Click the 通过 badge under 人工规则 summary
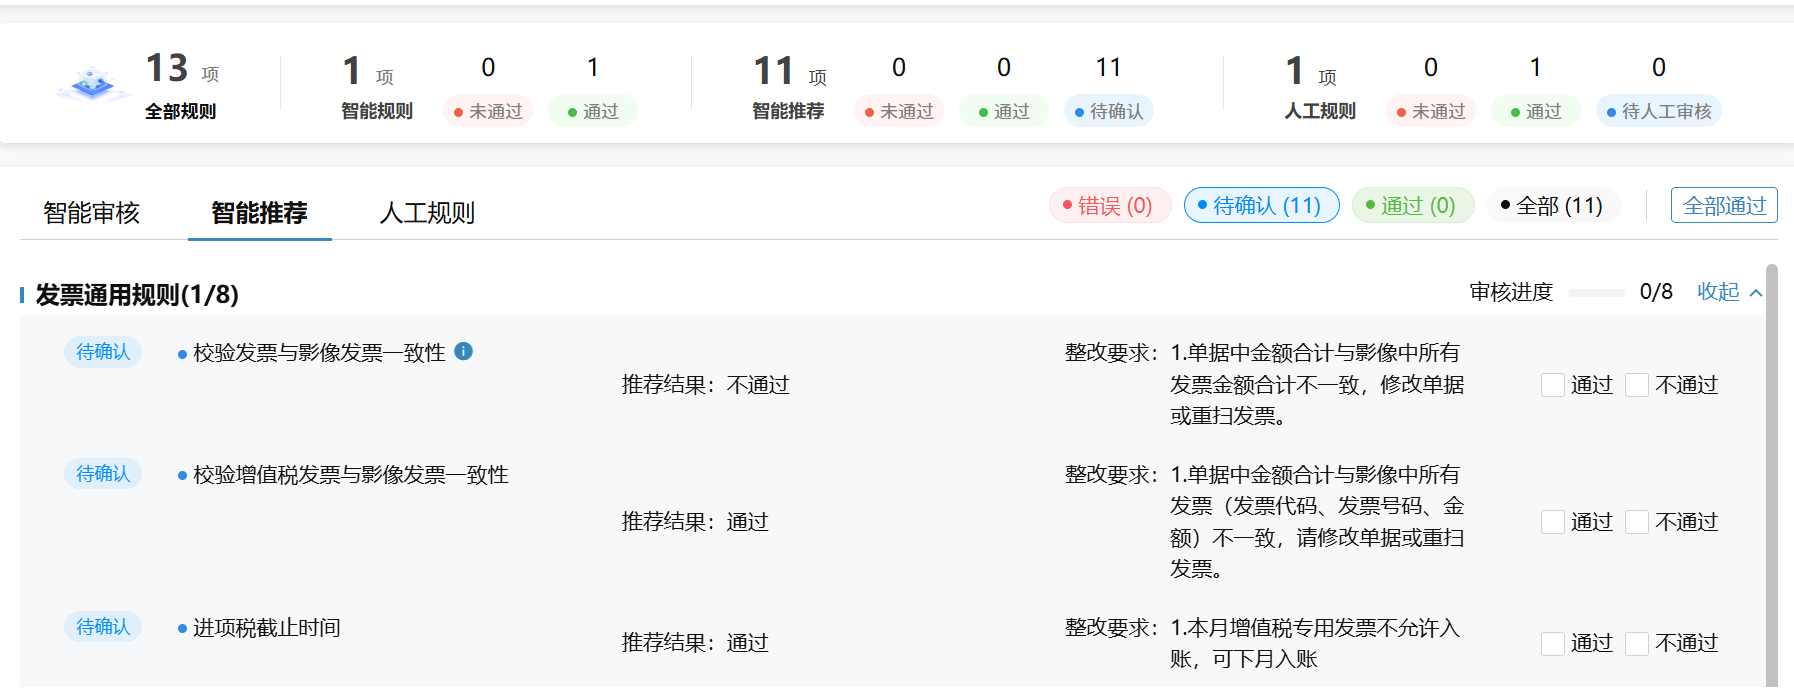The width and height of the screenshot is (1794, 689). click(1535, 111)
